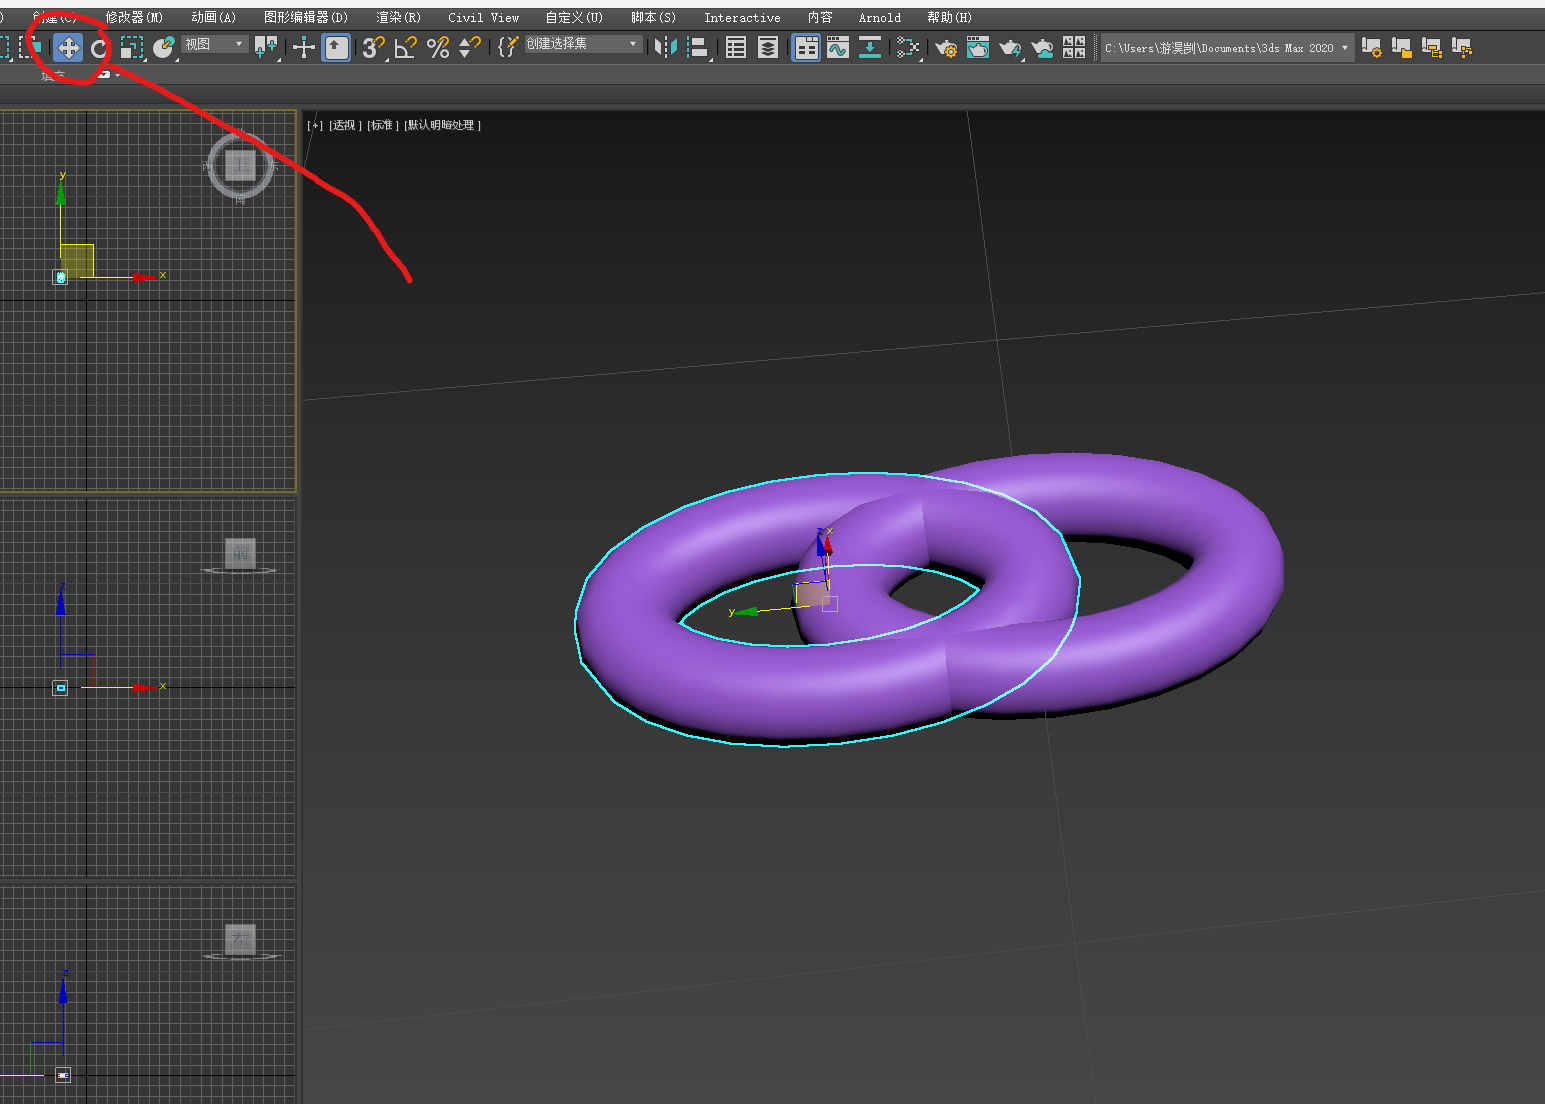Open the Render Setup teapot icon
The width and height of the screenshot is (1545, 1104).
click(x=946, y=47)
